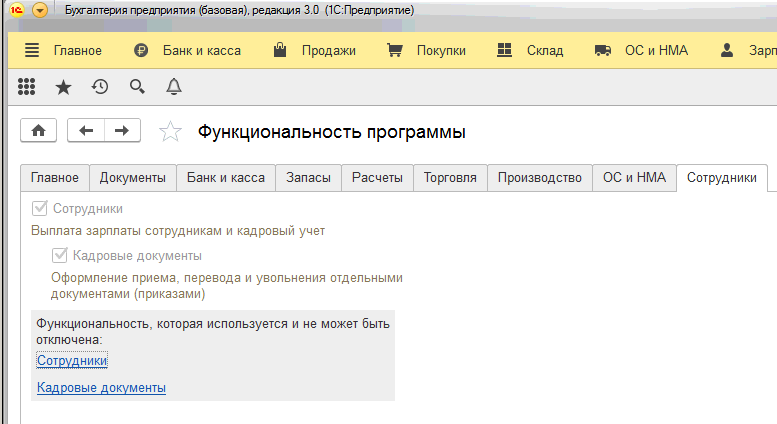
Task: Open the notifications bell icon
Action: (173, 87)
